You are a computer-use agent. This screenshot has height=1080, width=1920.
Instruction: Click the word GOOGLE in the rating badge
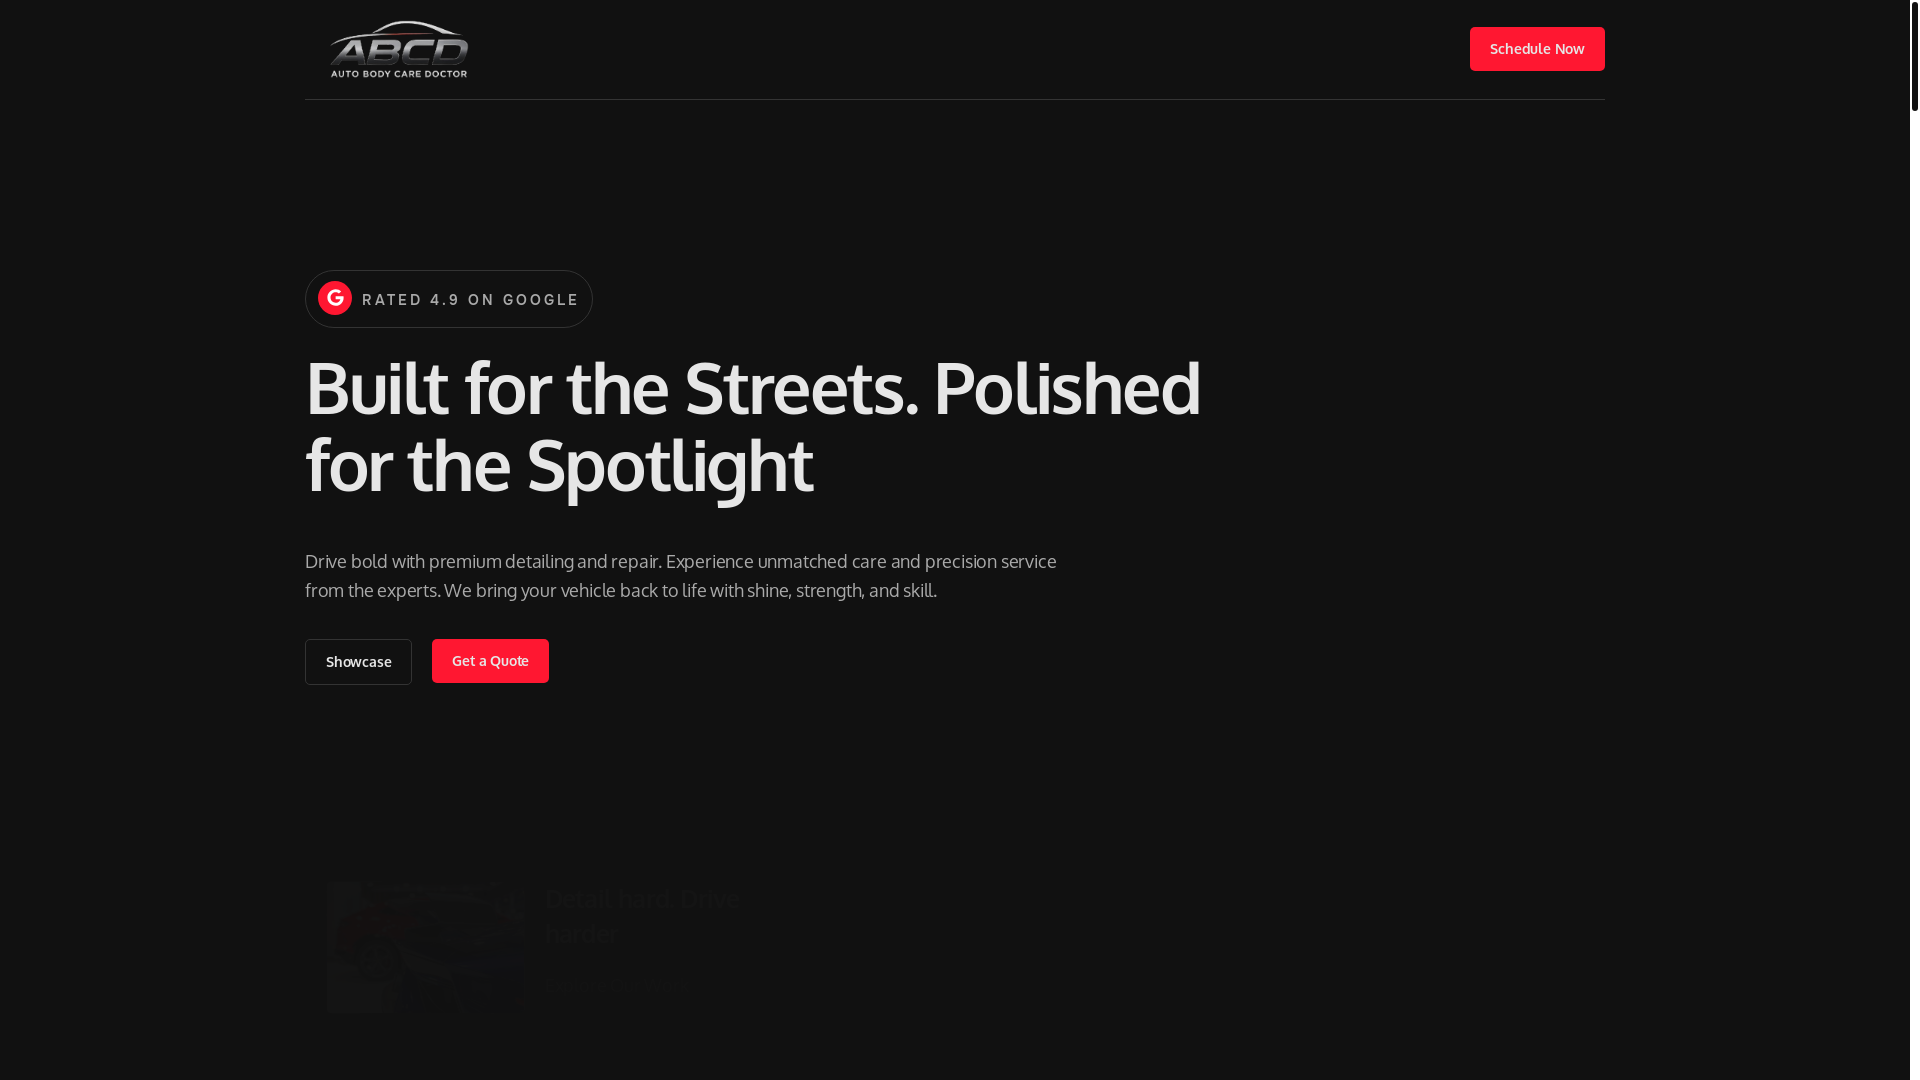pyautogui.click(x=541, y=300)
